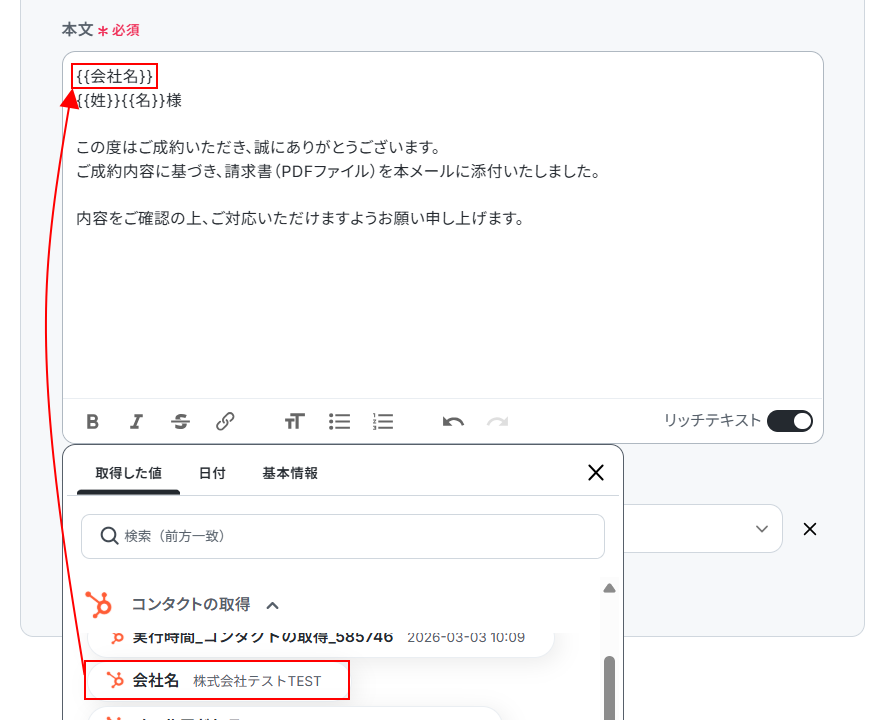Insert a hyperlink using link icon
The width and height of the screenshot is (887, 720).
[x=225, y=421]
